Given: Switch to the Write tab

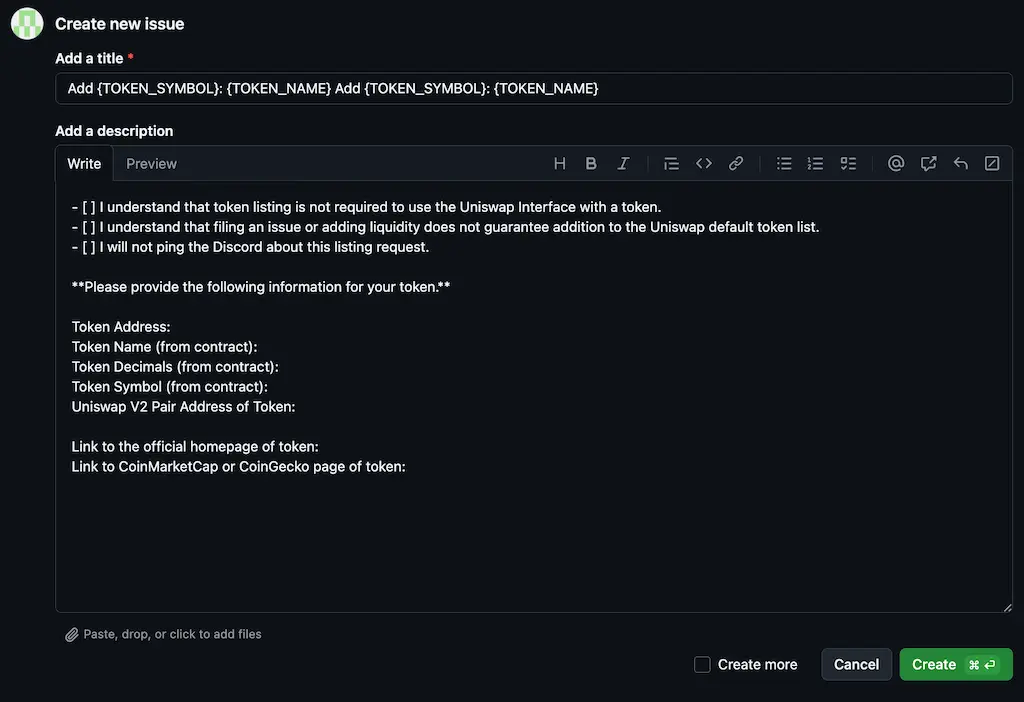Looking at the screenshot, I should coord(84,164).
